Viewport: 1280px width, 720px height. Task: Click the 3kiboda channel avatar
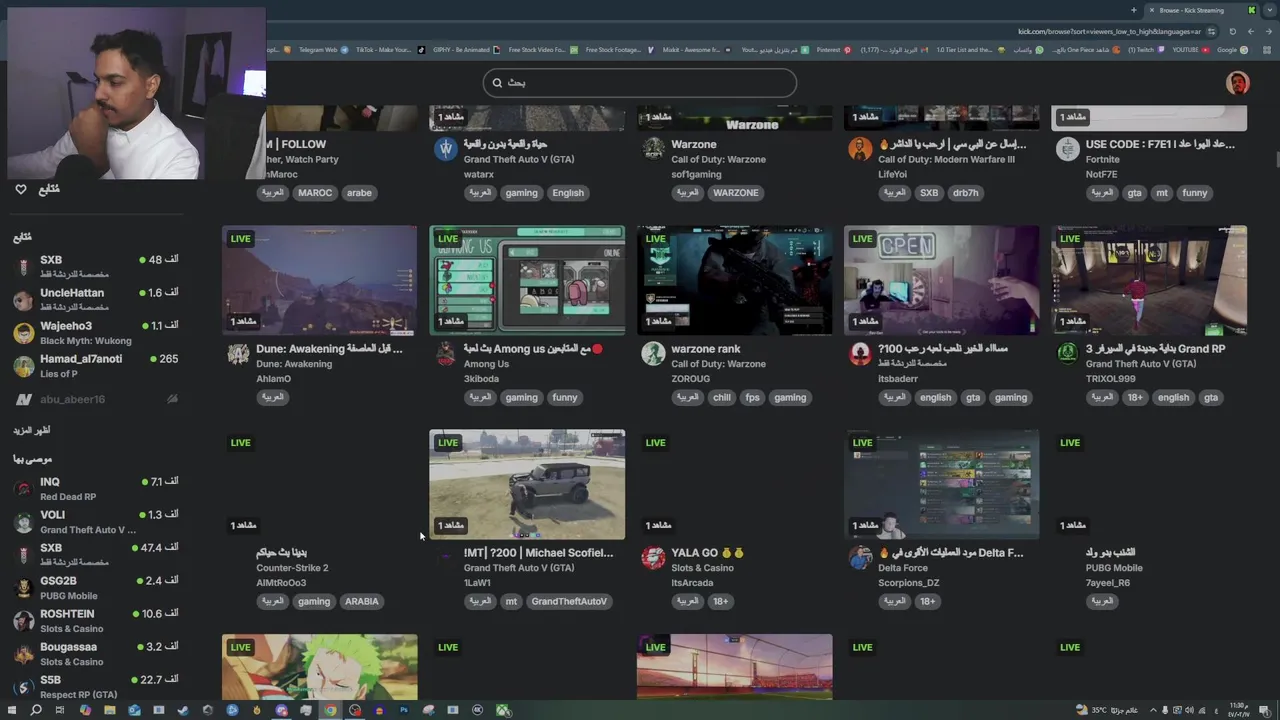(446, 355)
